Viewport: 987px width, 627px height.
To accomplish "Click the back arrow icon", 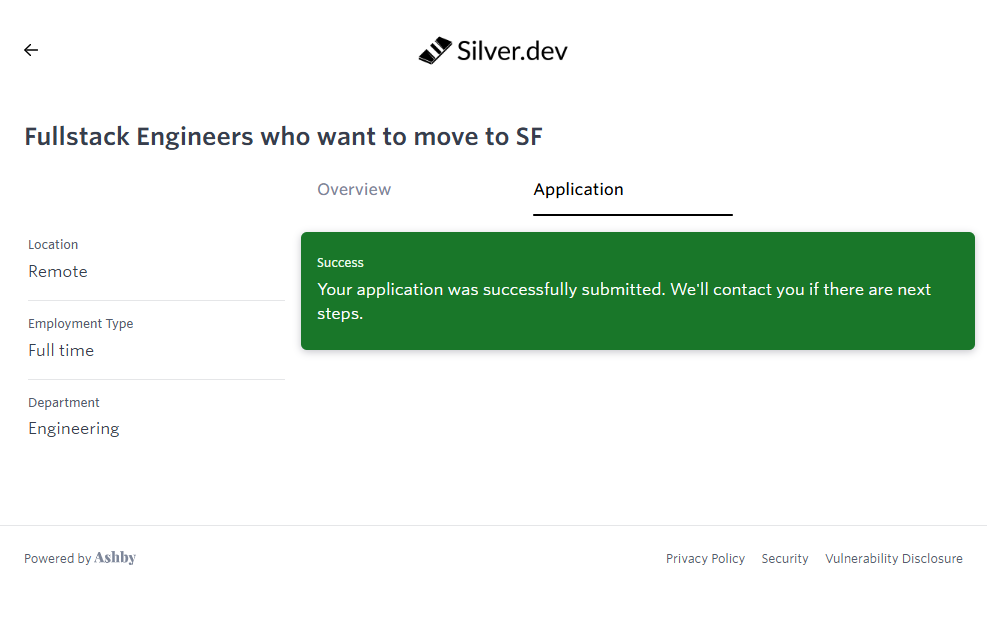I will point(31,50).
